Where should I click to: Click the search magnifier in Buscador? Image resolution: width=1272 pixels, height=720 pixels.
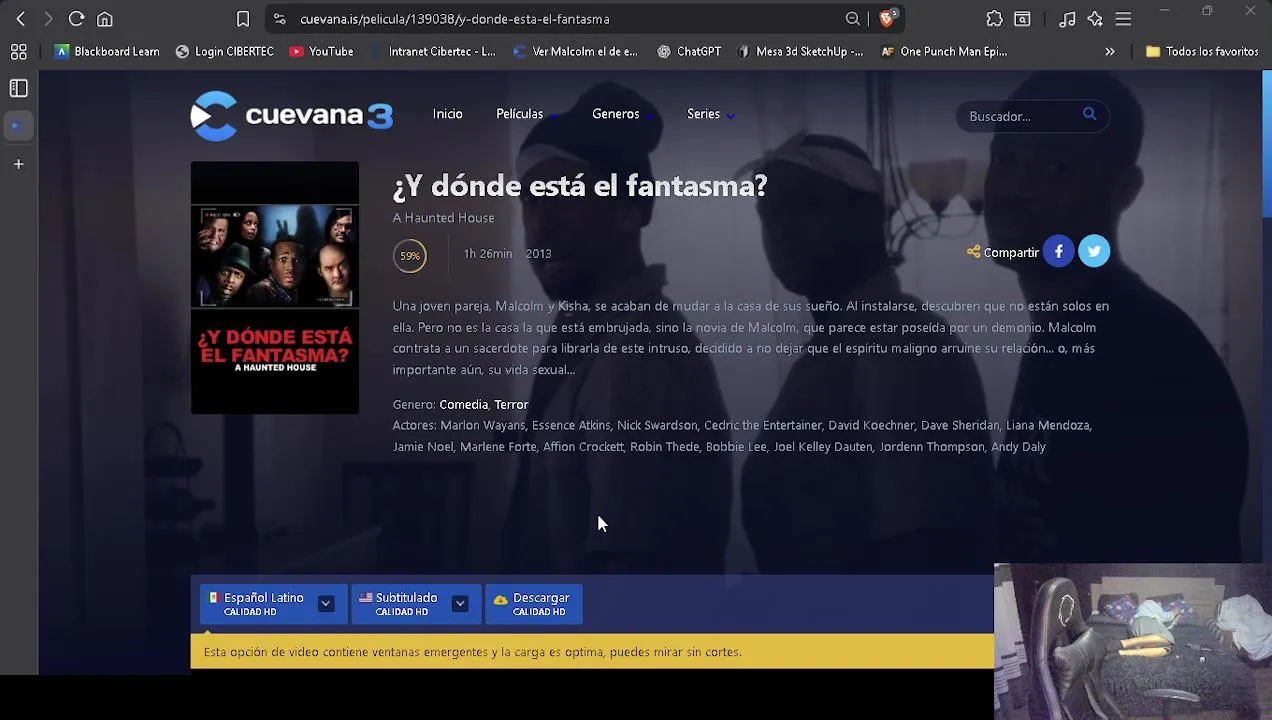pos(1089,114)
